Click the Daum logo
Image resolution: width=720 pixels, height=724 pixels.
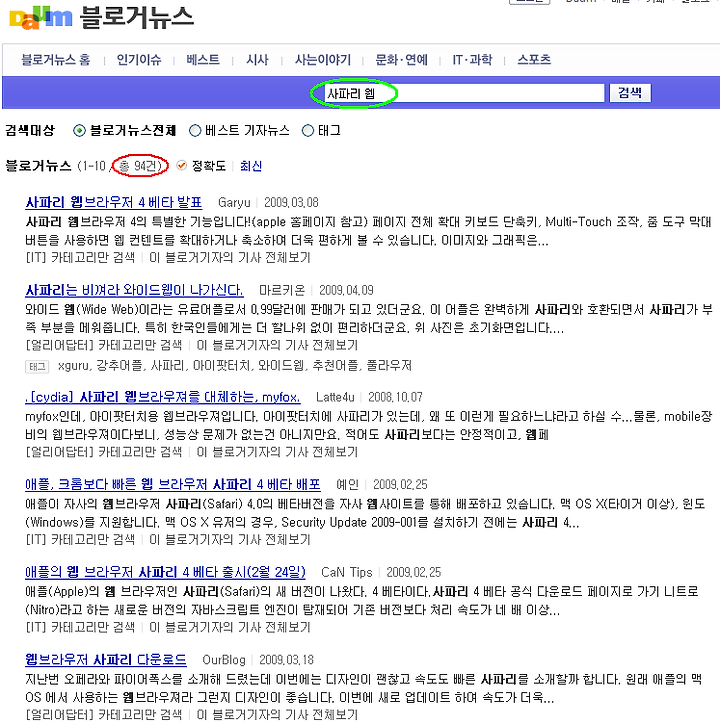pos(41,18)
